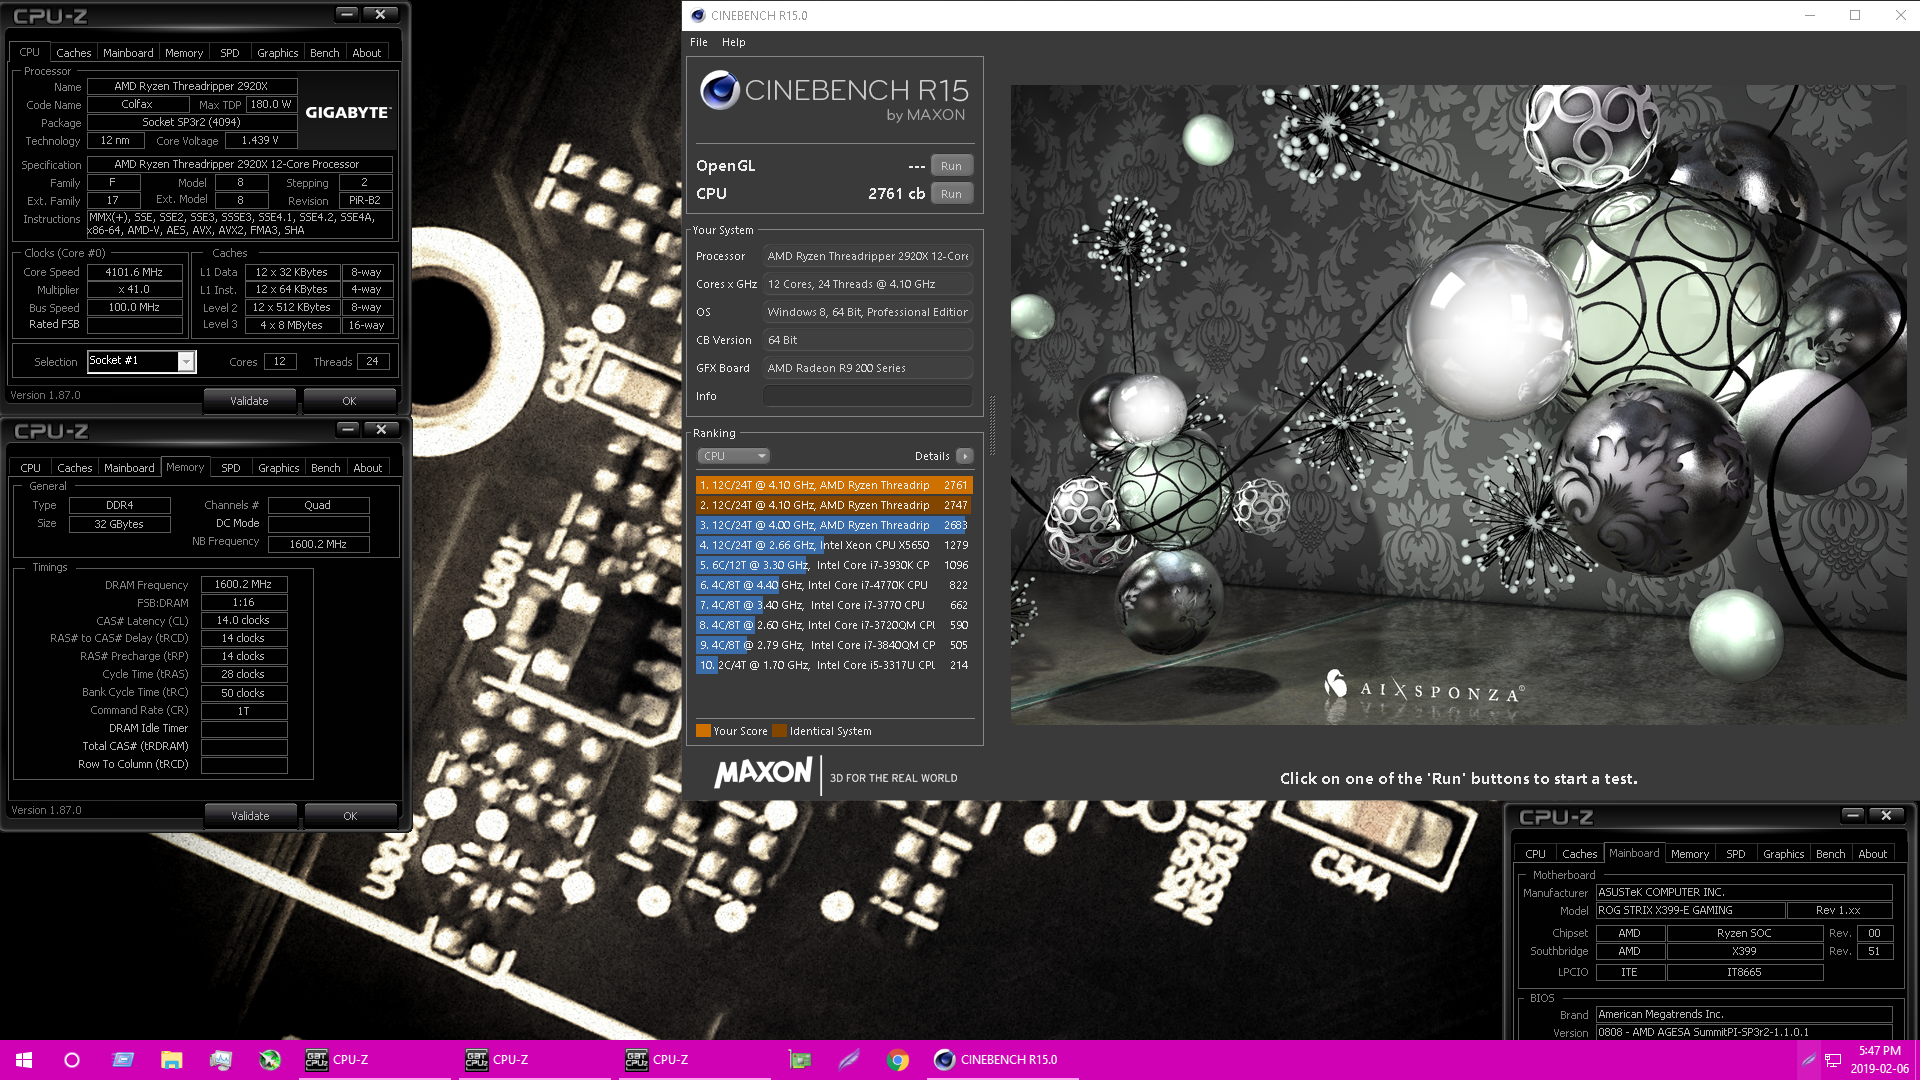
Task: Minimize the Memory CPU-Z window
Action: click(348, 429)
